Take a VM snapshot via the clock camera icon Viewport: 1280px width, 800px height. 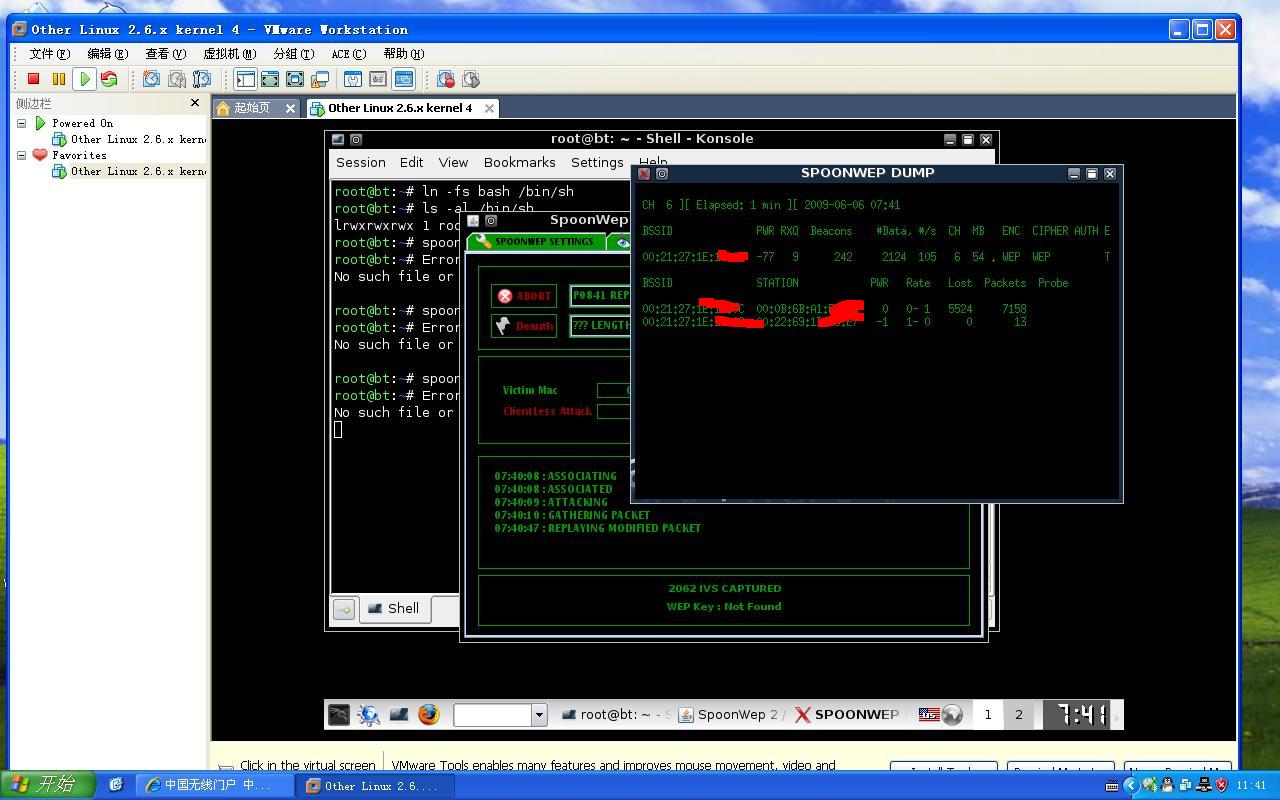coord(151,79)
